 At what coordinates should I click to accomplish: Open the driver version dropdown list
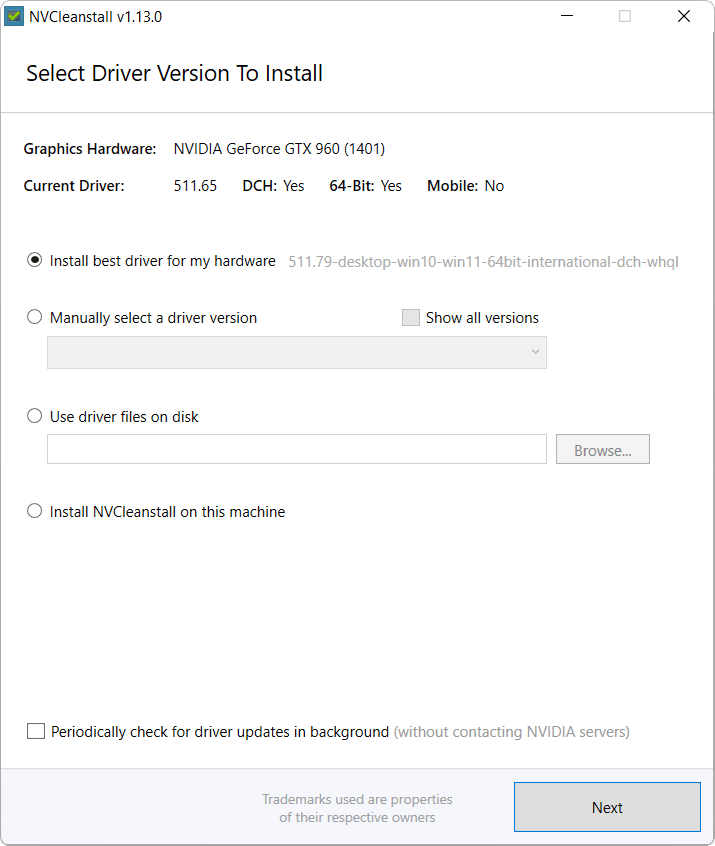[297, 352]
